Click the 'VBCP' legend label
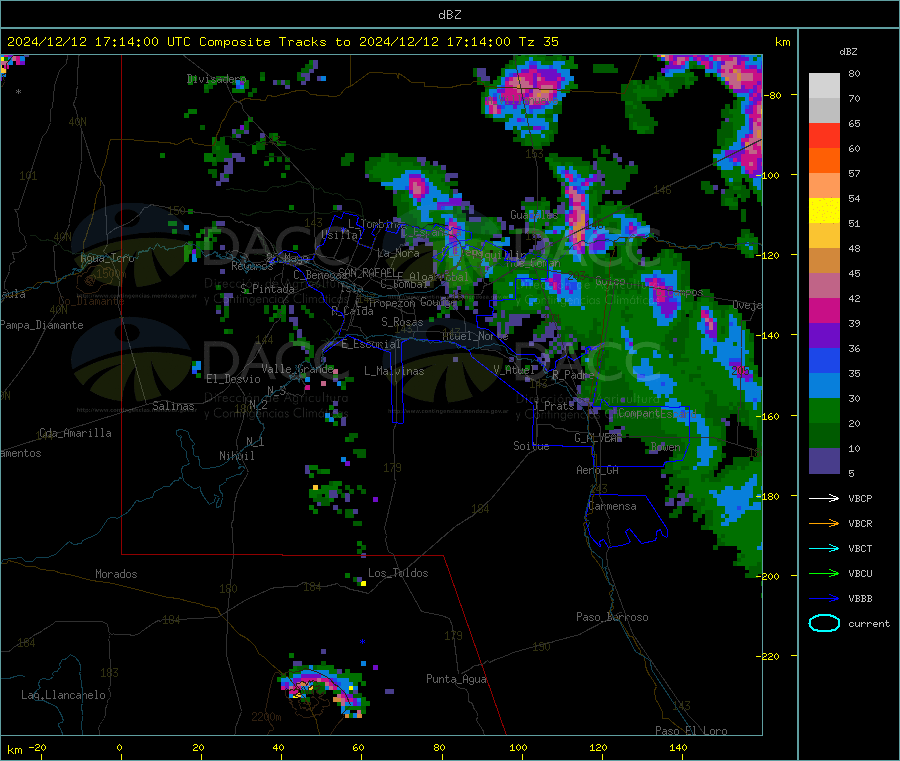The width and height of the screenshot is (900, 761). 860,498
